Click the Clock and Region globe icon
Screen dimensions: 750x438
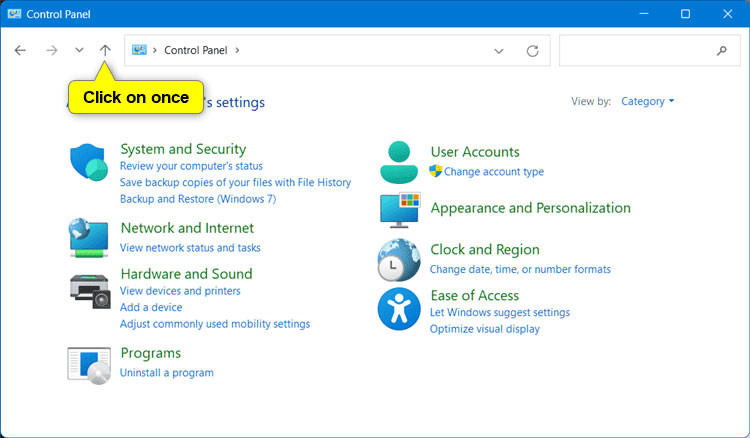(x=399, y=260)
